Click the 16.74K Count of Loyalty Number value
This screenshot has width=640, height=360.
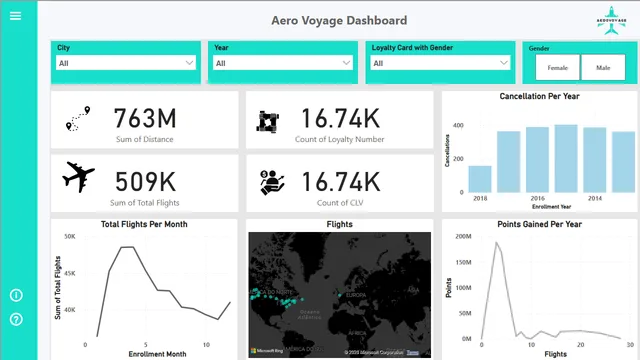340,118
